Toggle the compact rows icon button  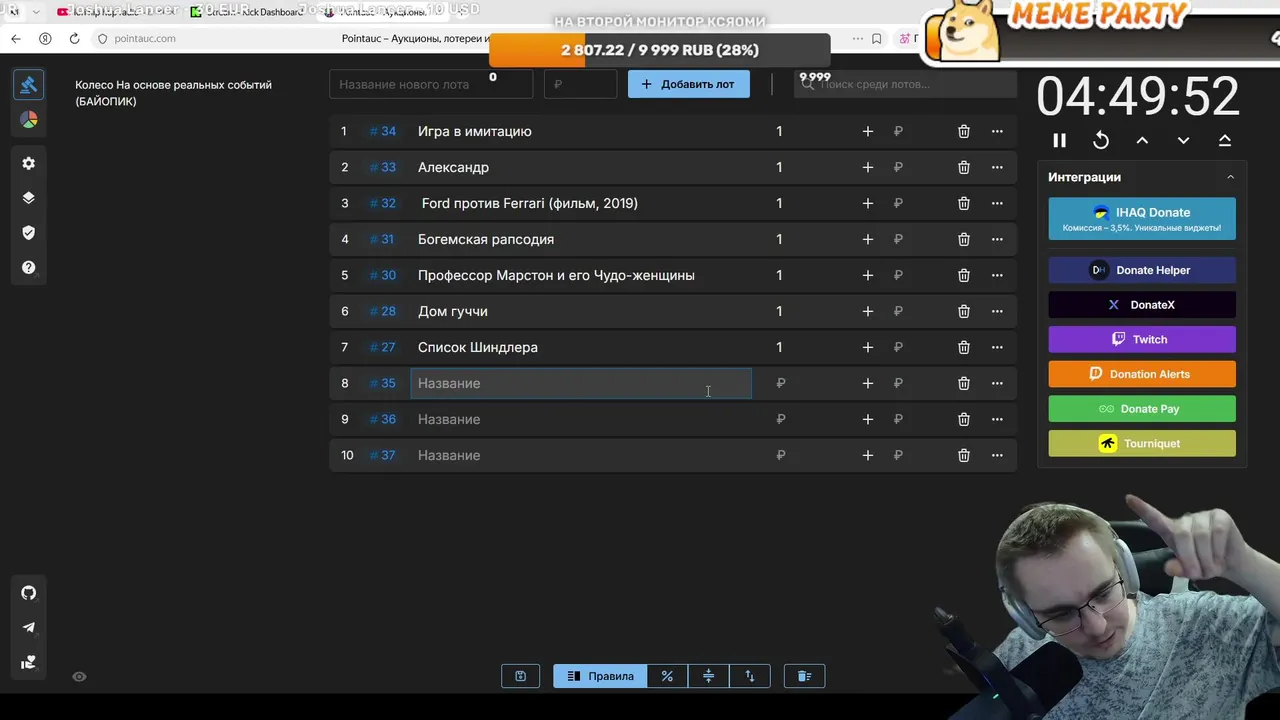pos(708,676)
